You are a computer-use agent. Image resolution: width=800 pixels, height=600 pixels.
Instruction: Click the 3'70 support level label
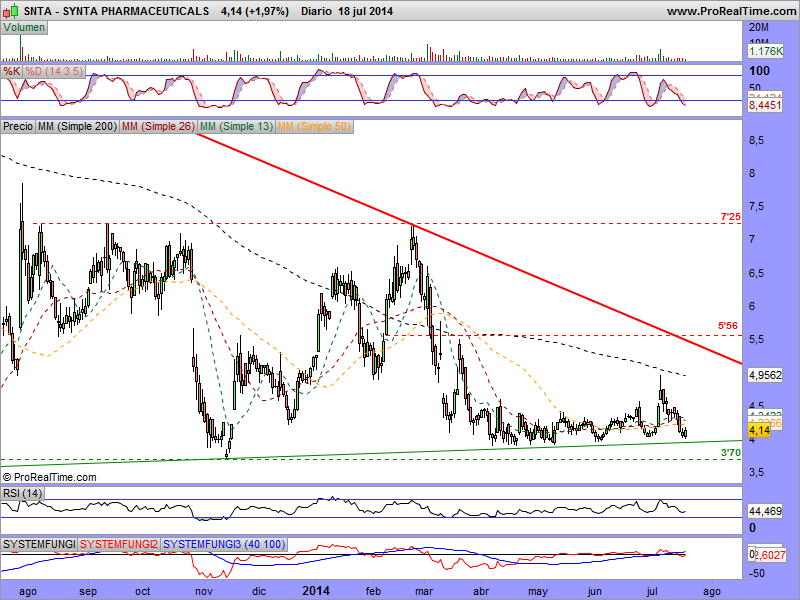731,452
